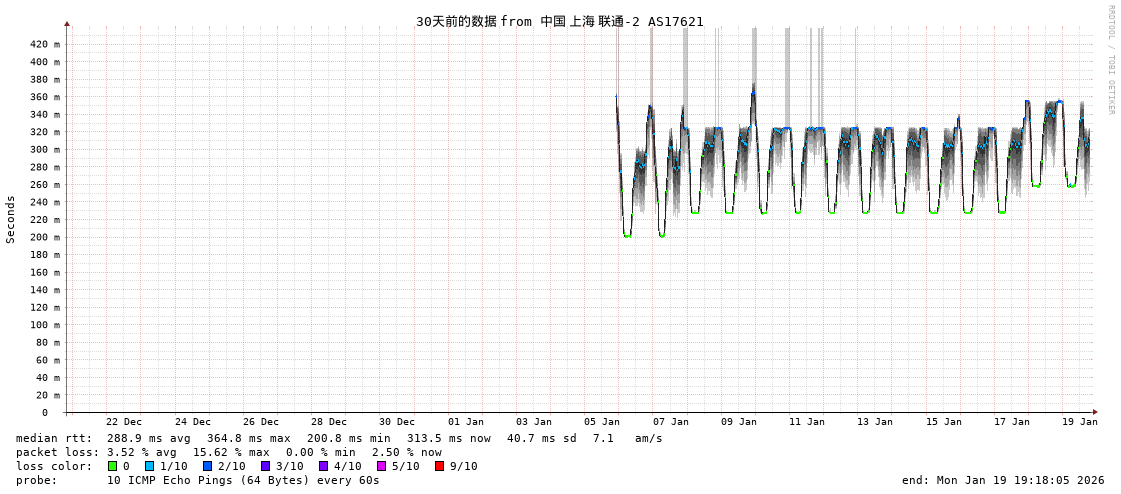Image resolution: width=1121 pixels, height=494 pixels.
Task: Select the 22 Dec x-axis date label
Action: coord(124,422)
